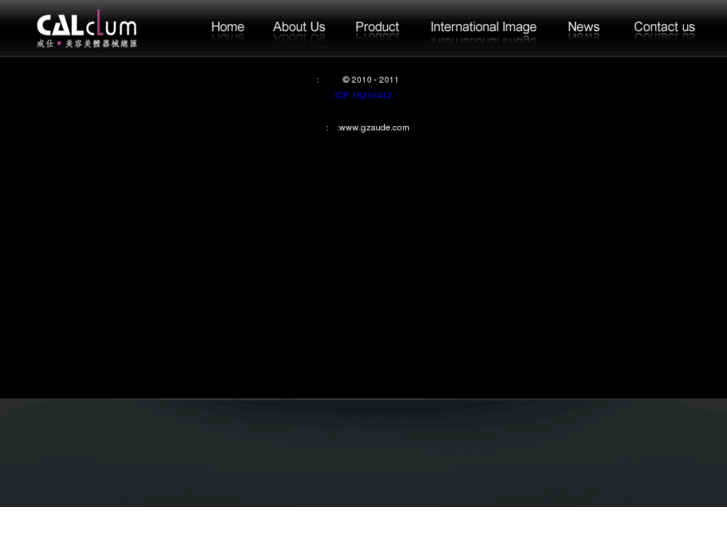Click the white CAL letters in the logo
Screen dimensions: 727x545
(60, 26)
